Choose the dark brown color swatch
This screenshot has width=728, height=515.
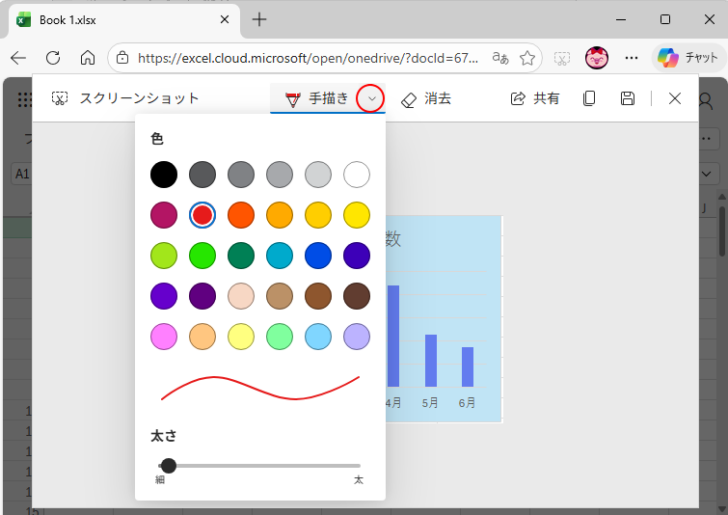click(357, 296)
